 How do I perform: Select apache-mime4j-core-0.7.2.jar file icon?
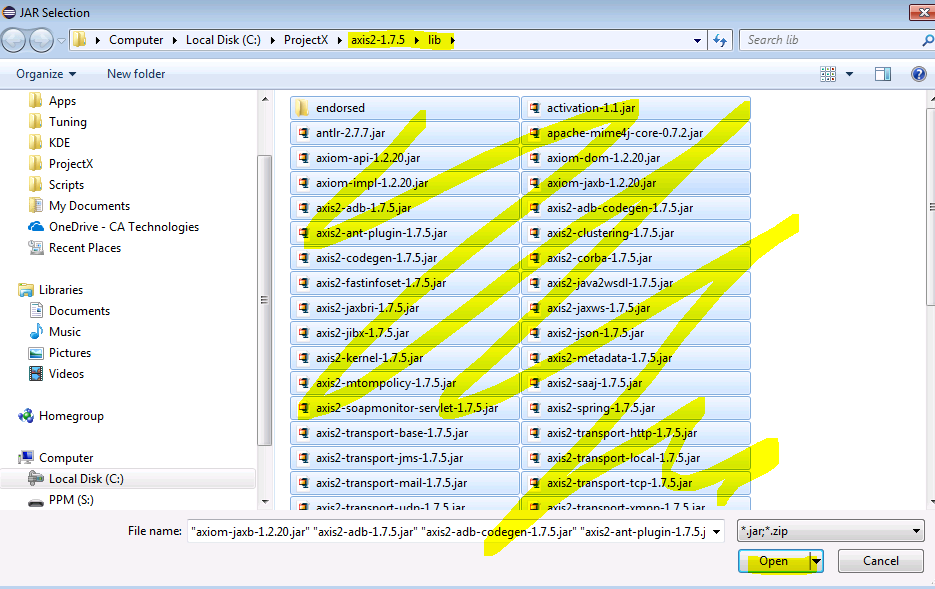pyautogui.click(x=535, y=133)
